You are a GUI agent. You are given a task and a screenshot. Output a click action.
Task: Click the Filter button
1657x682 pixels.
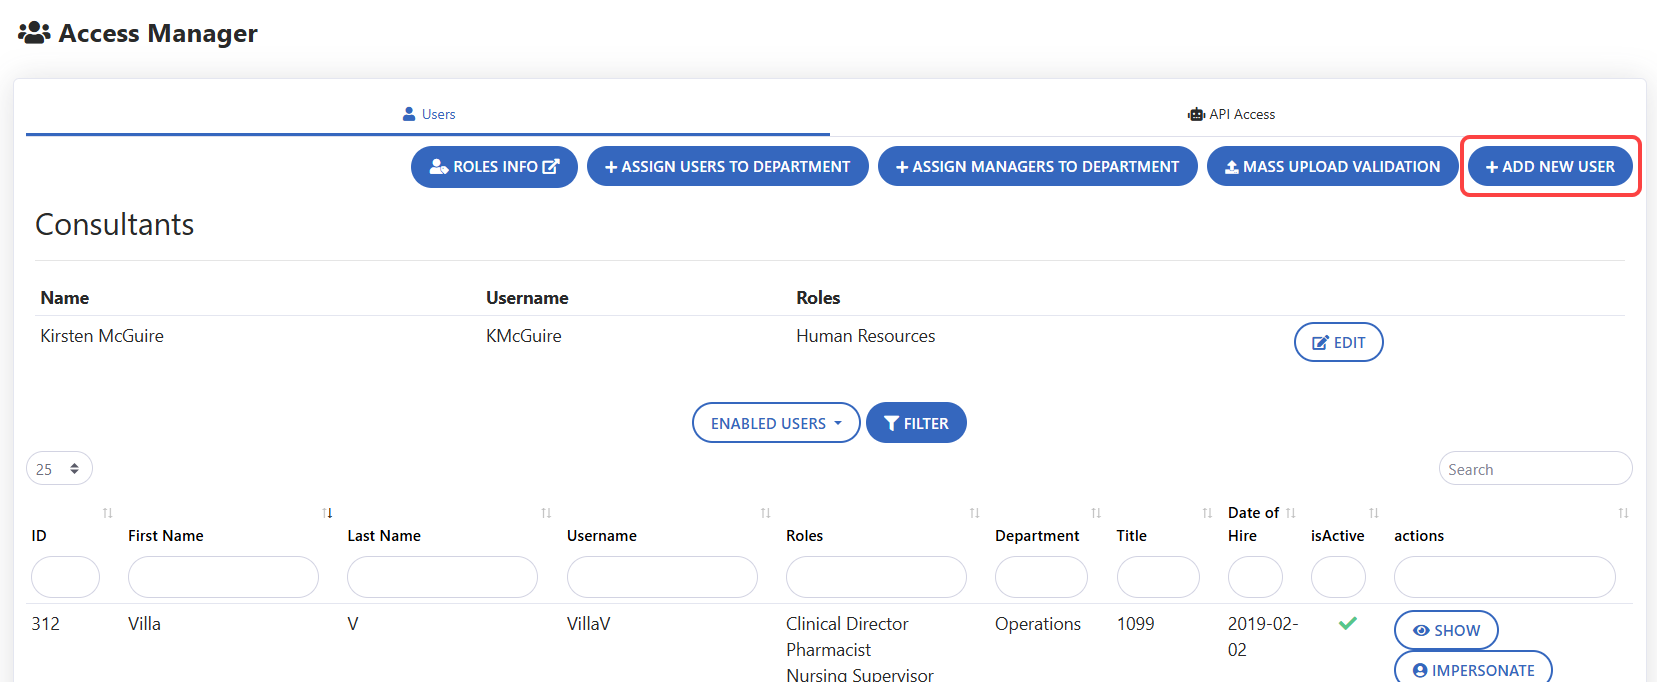click(x=916, y=423)
